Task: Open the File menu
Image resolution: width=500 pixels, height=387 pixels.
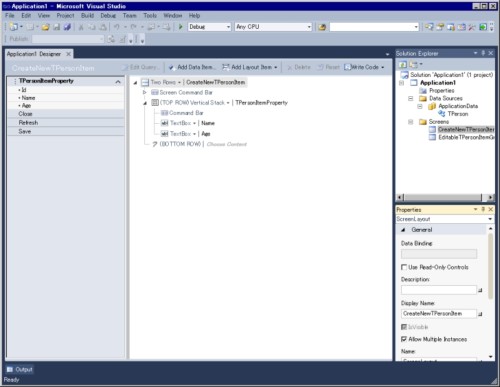Action: [x=10, y=15]
